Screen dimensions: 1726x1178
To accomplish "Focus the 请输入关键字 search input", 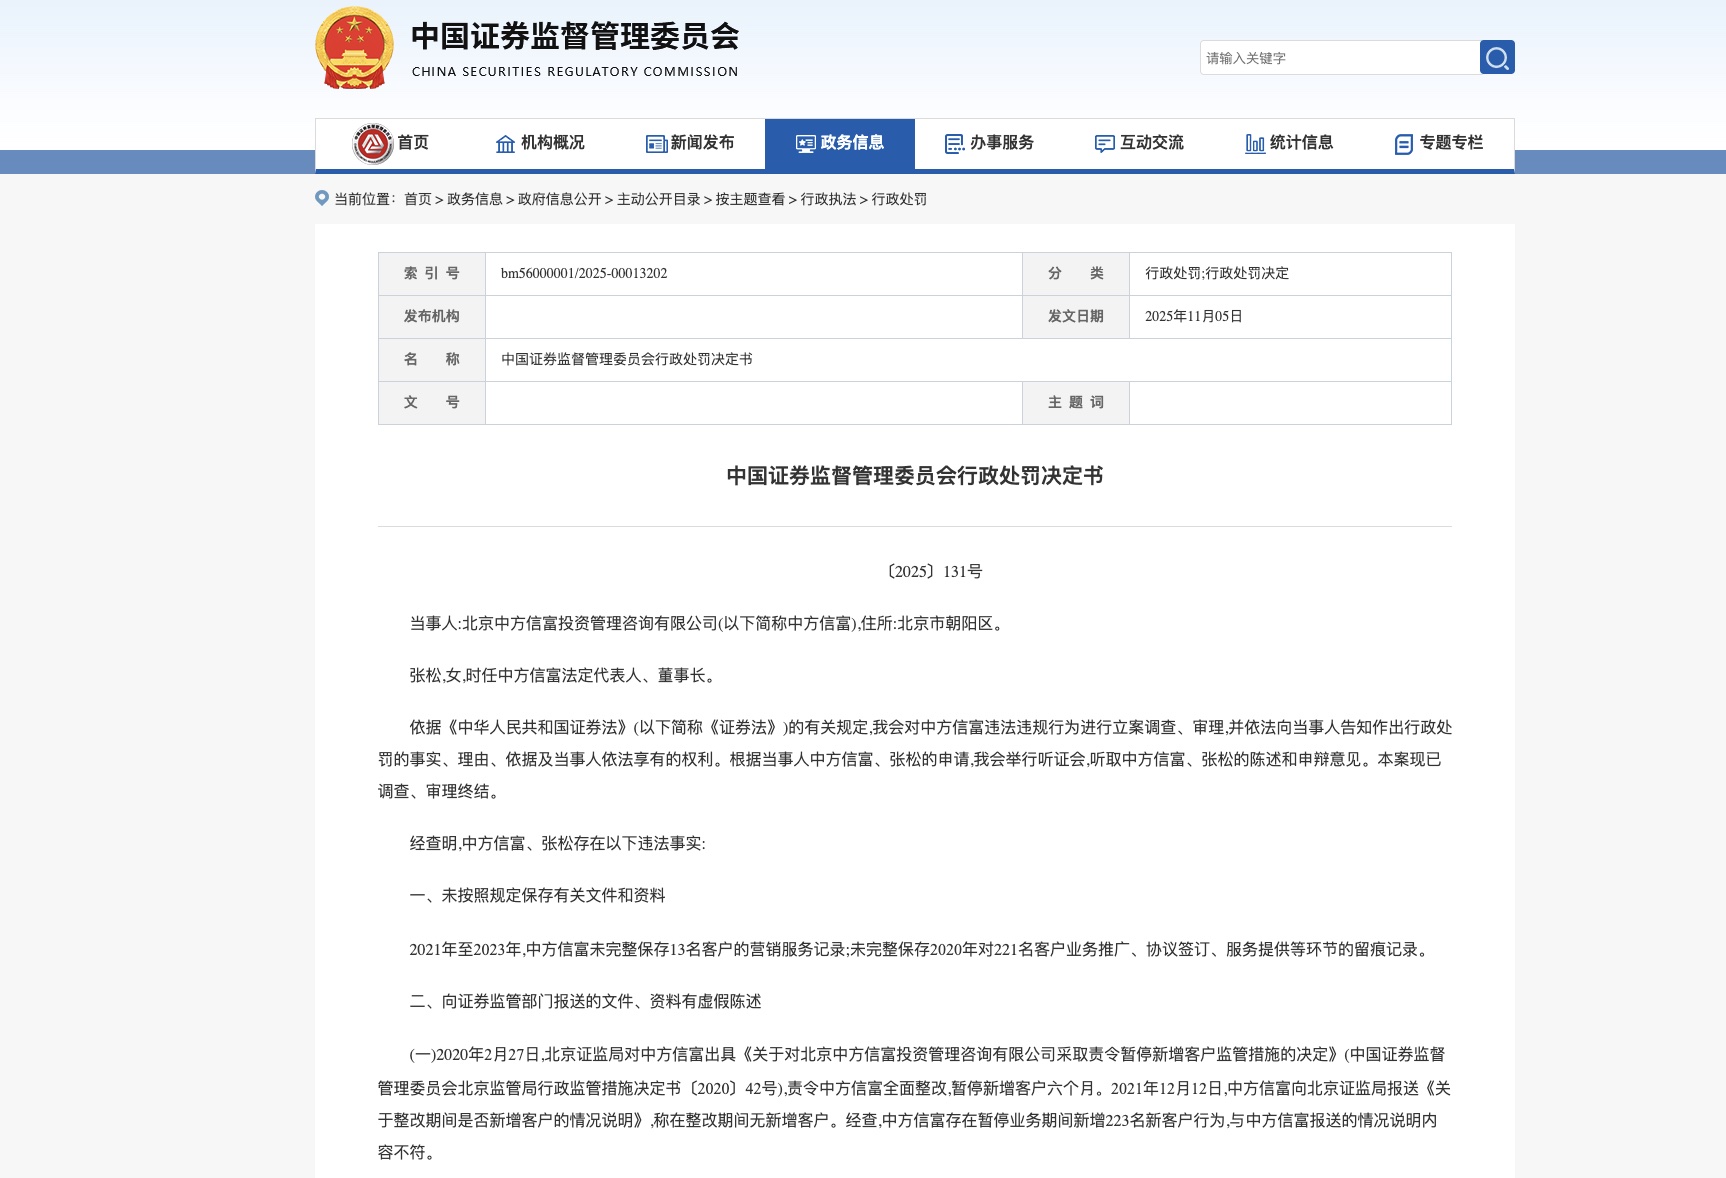I will point(1340,57).
